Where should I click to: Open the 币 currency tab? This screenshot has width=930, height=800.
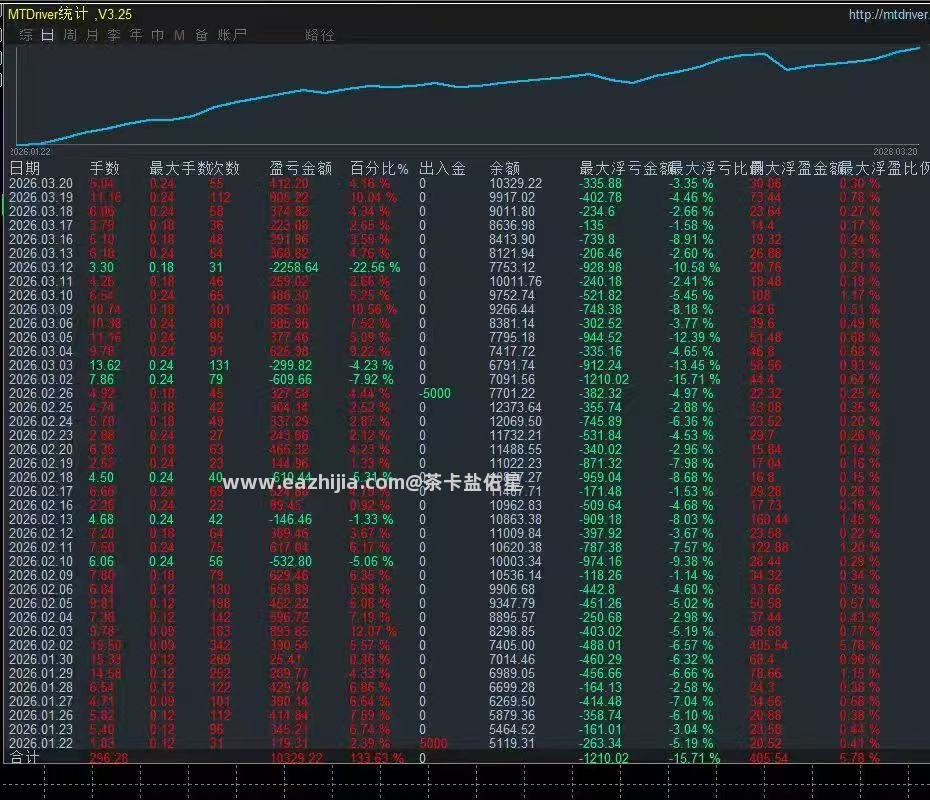(x=158, y=35)
